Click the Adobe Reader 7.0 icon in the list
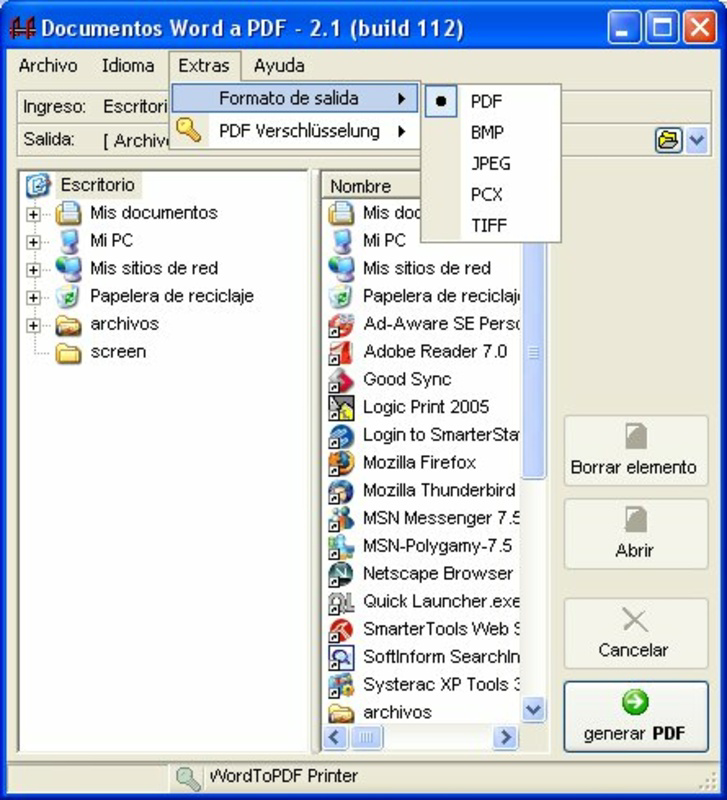Viewport: 727px width, 800px height. [341, 353]
